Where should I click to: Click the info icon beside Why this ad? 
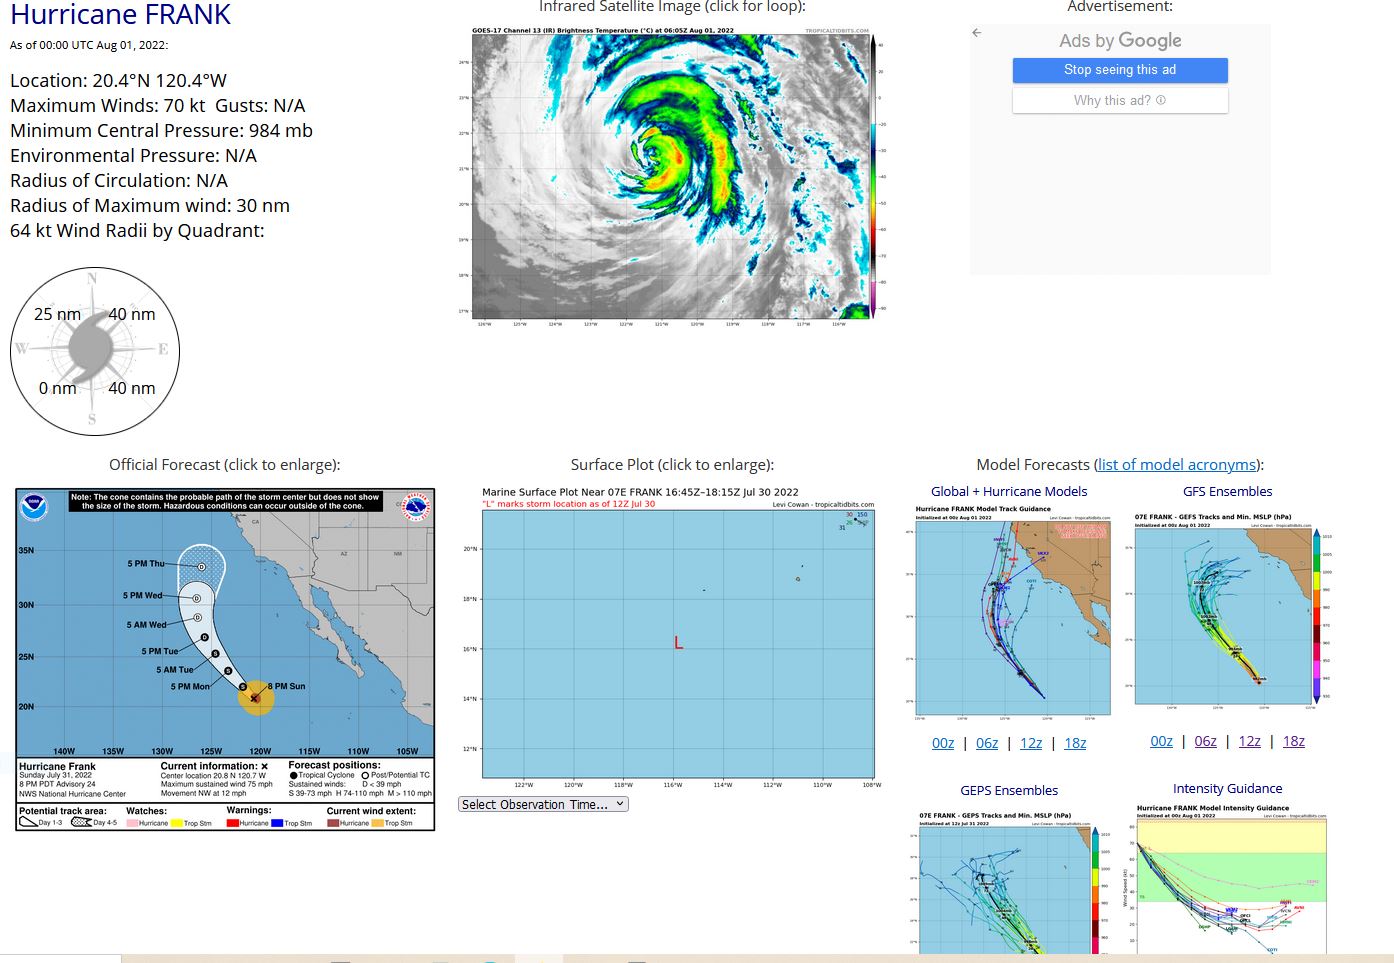[x=1161, y=100]
